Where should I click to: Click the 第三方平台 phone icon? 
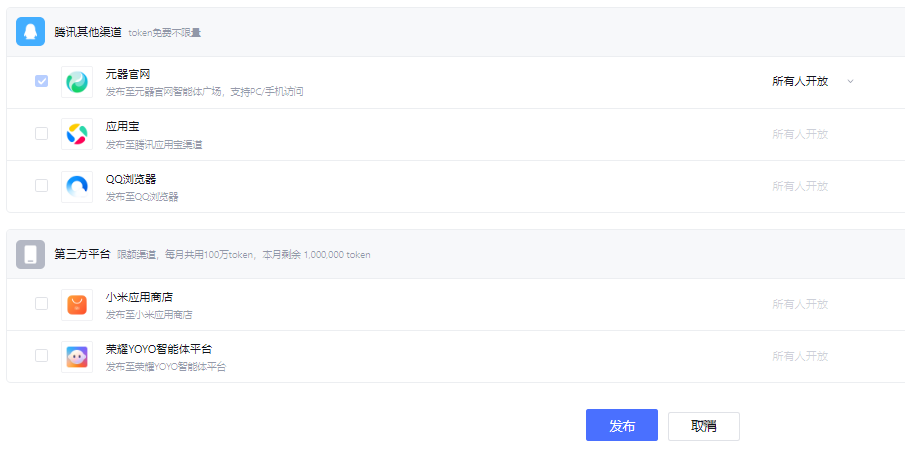pyautogui.click(x=31, y=254)
